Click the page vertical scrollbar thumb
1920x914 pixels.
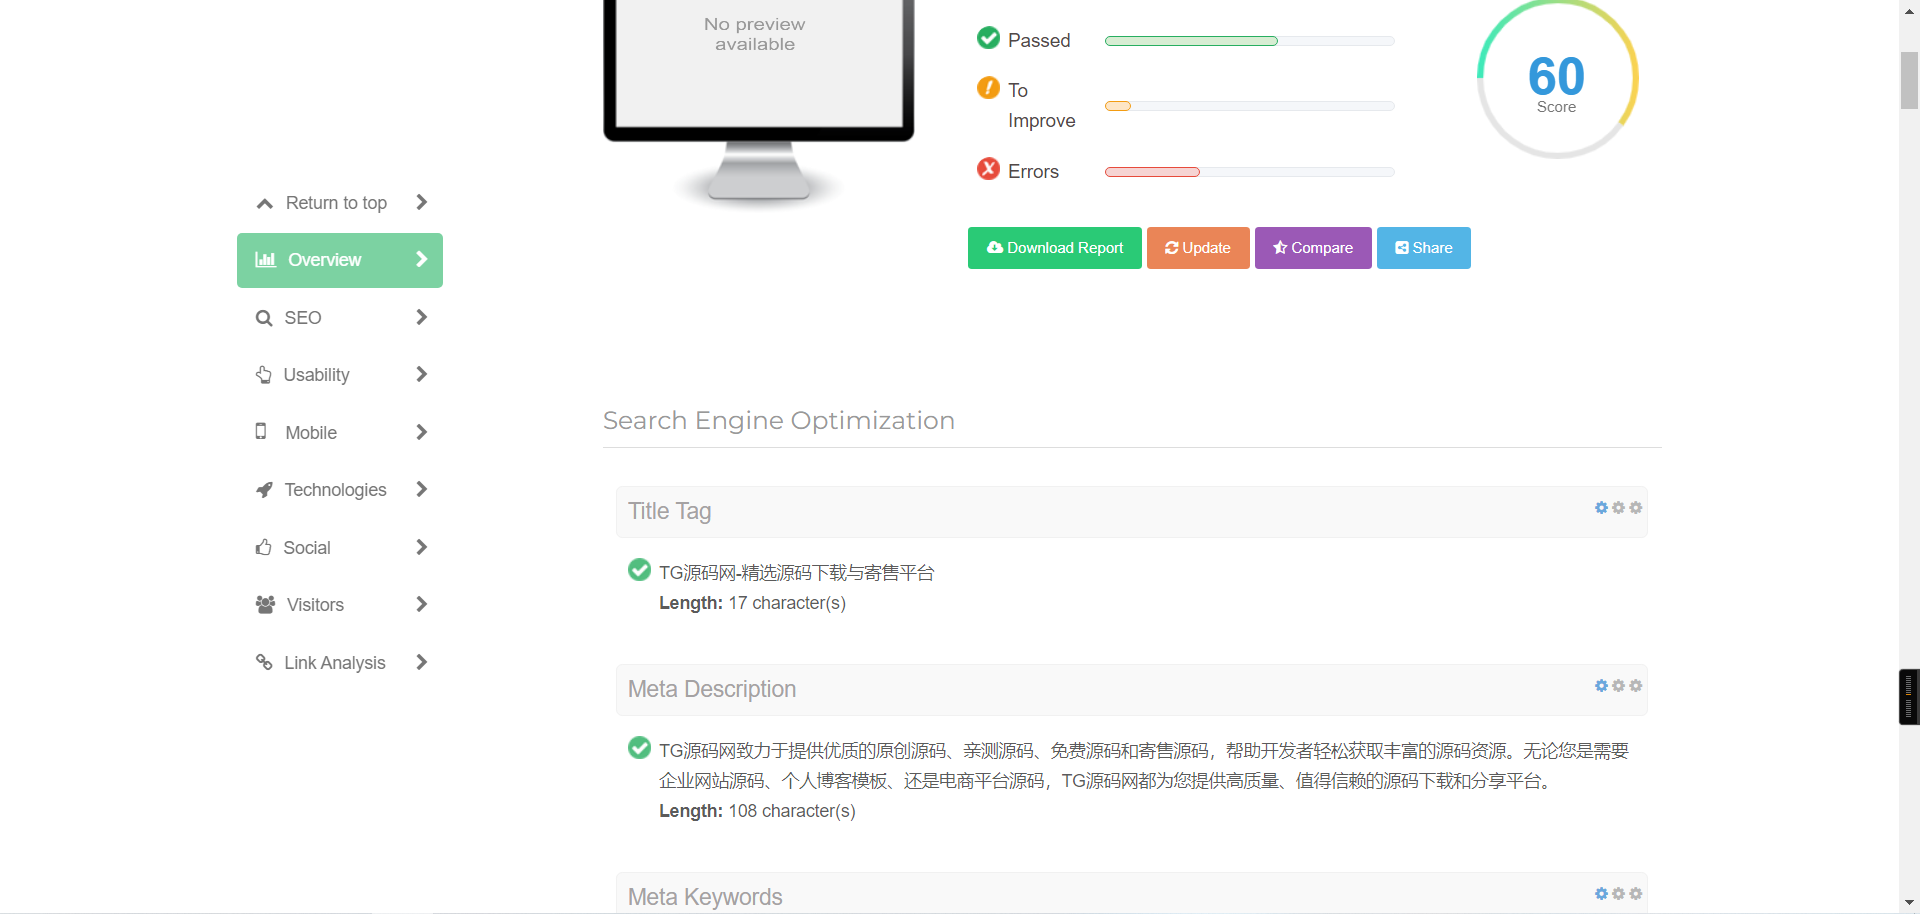coord(1909,80)
